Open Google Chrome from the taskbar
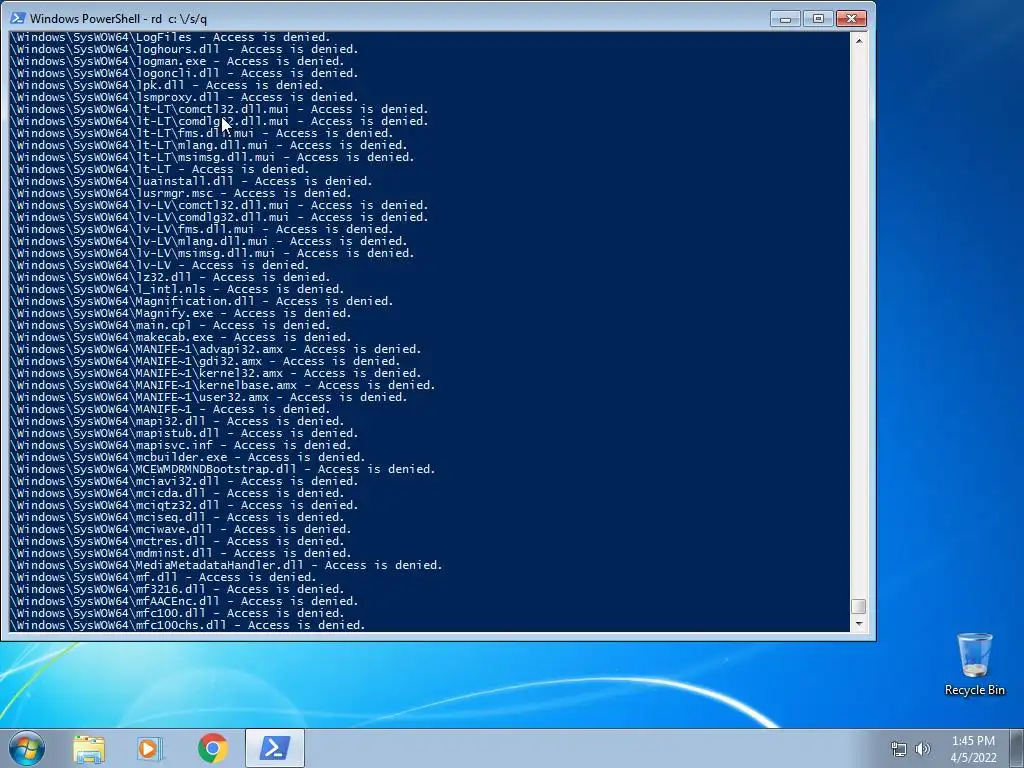Screen dimensions: 1024x768 click(x=212, y=748)
